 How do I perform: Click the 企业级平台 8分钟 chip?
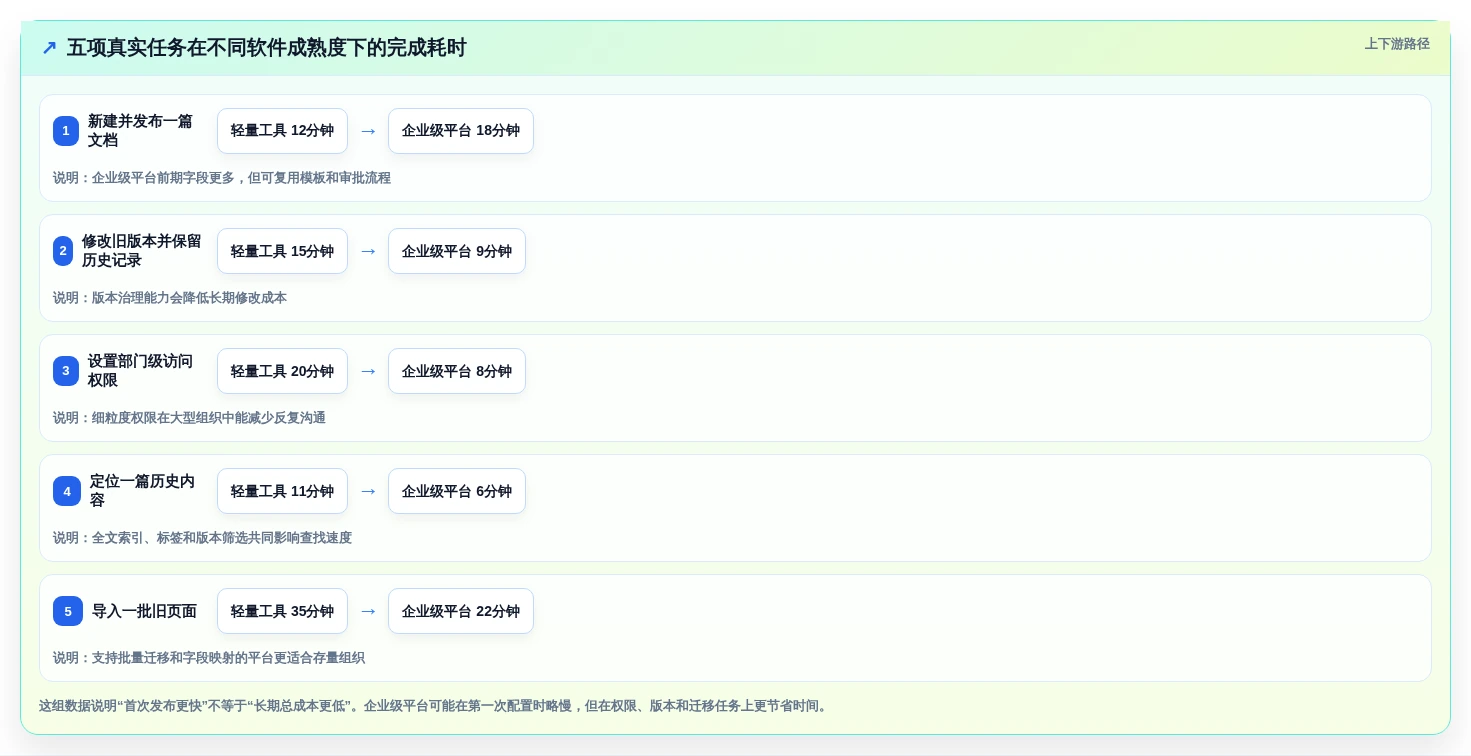point(457,371)
